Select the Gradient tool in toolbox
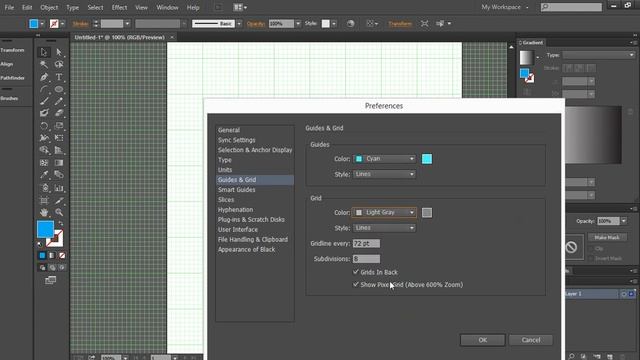The width and height of the screenshot is (640, 360). [59, 163]
